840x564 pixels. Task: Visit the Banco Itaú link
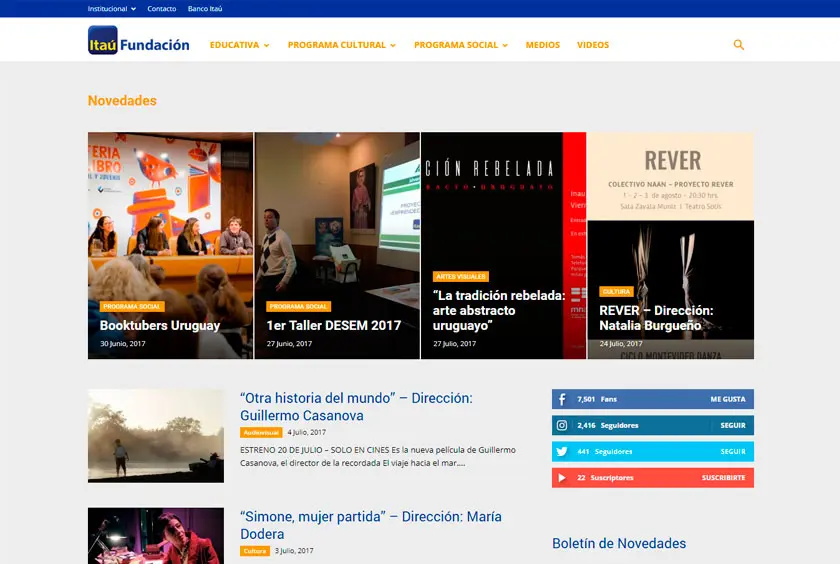coord(205,9)
